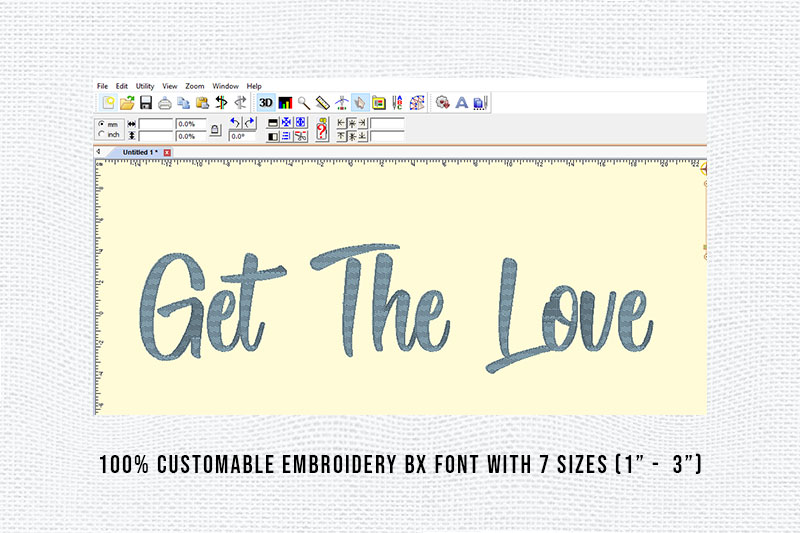The image size is (800, 533).
Task: Align left with the left-edge arrow icon
Action: click(341, 123)
